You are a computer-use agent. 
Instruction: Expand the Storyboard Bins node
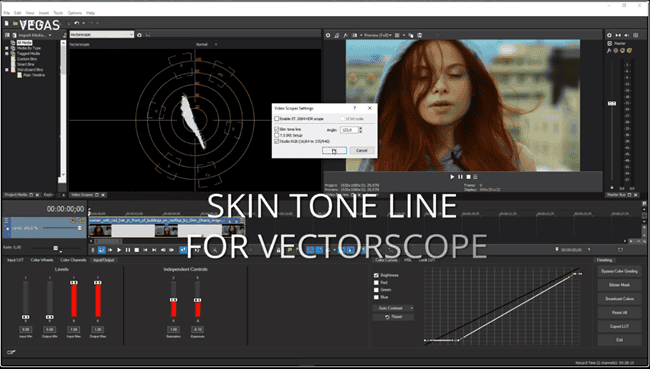(x=7, y=70)
